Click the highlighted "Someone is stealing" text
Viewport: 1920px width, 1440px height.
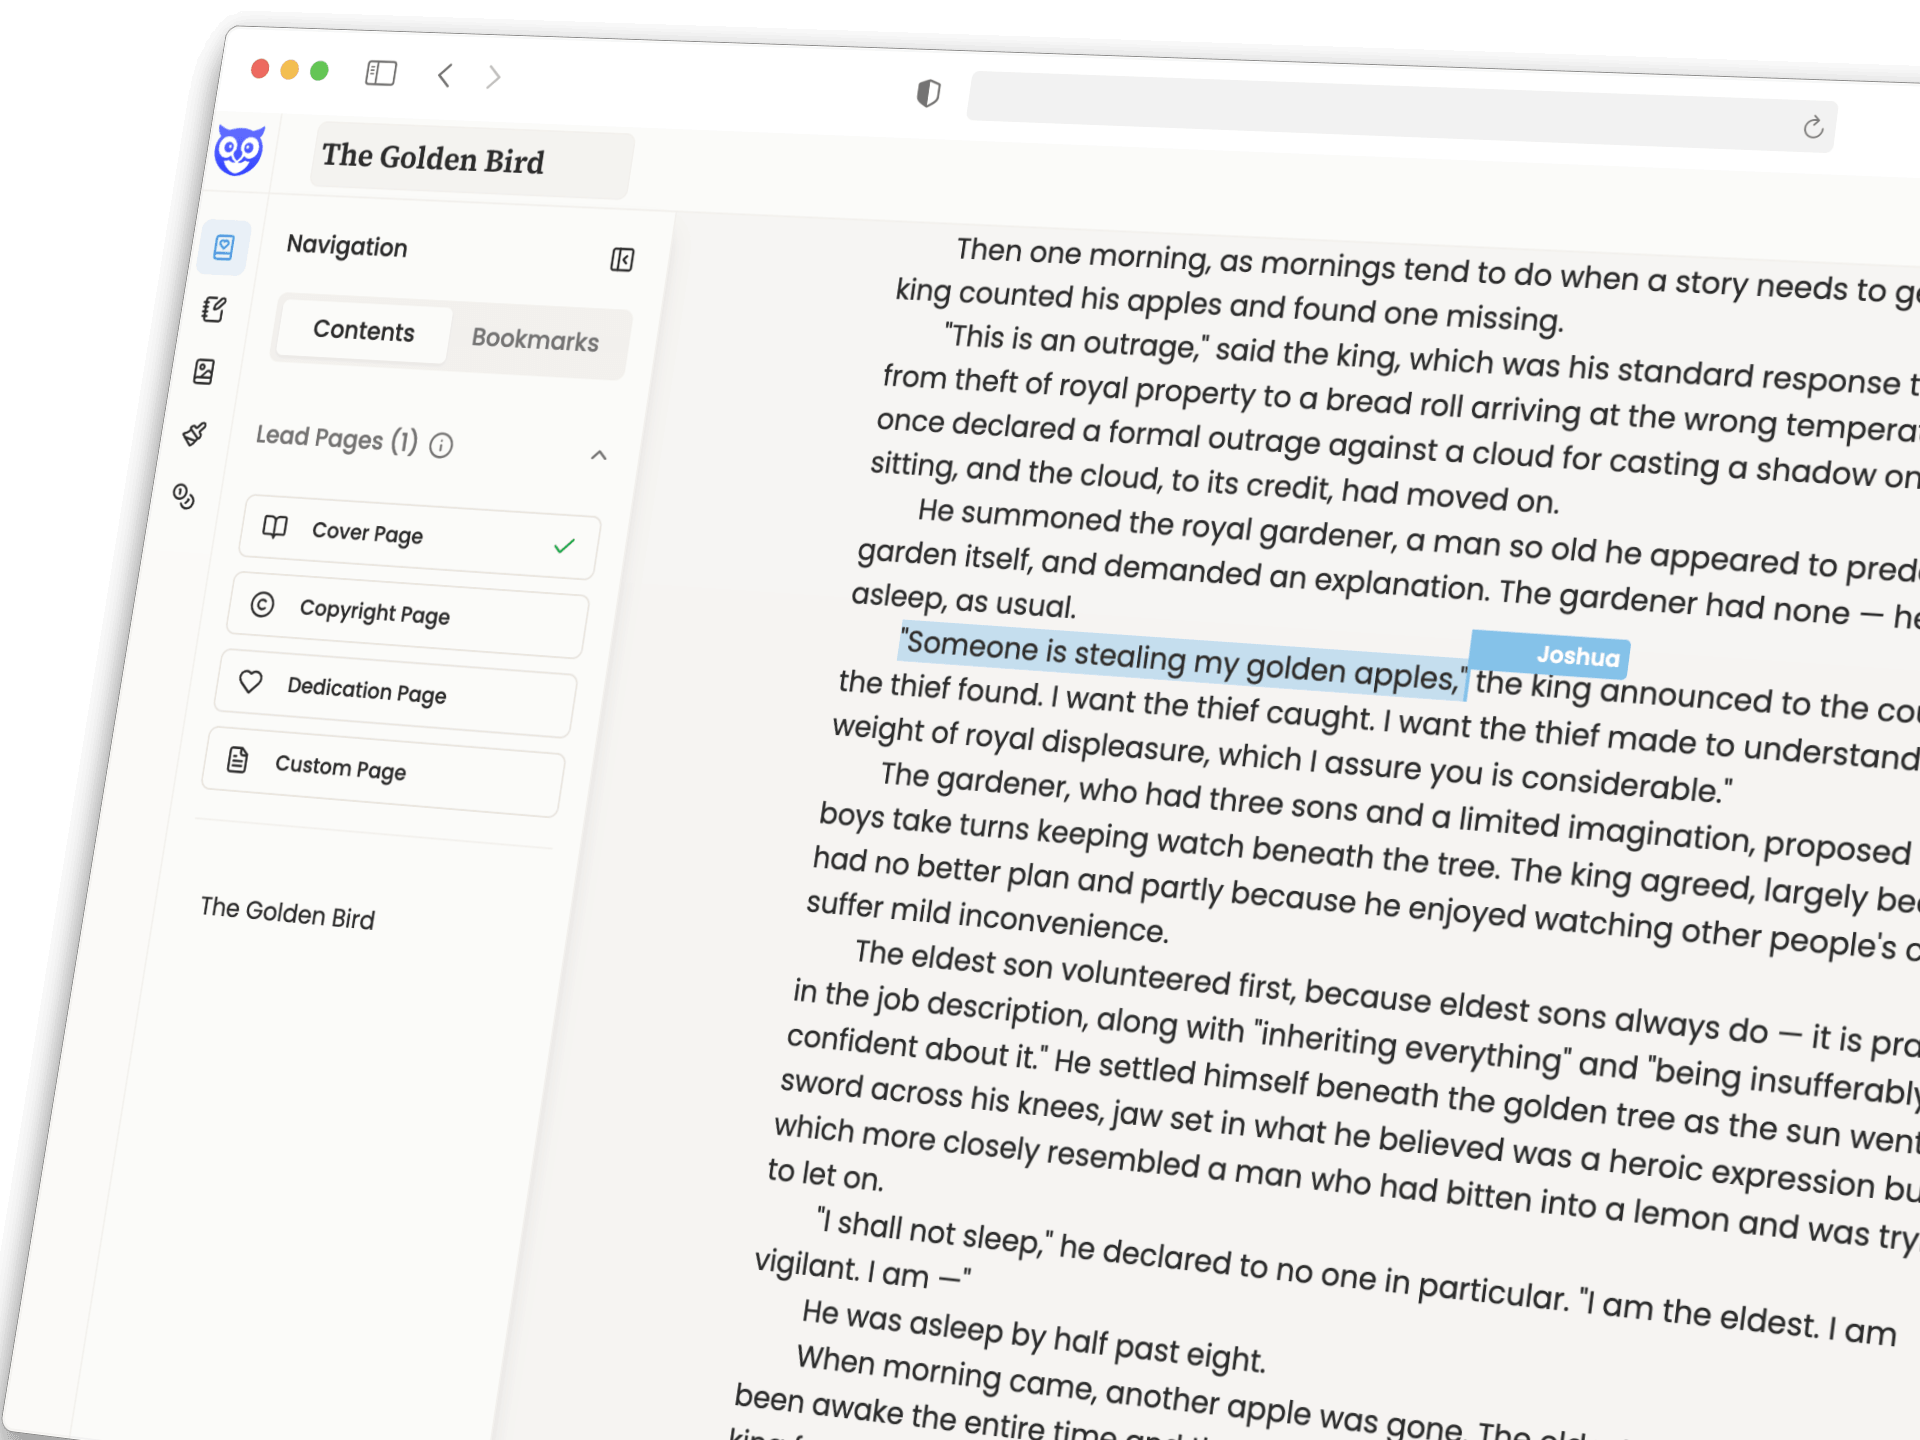point(1183,660)
